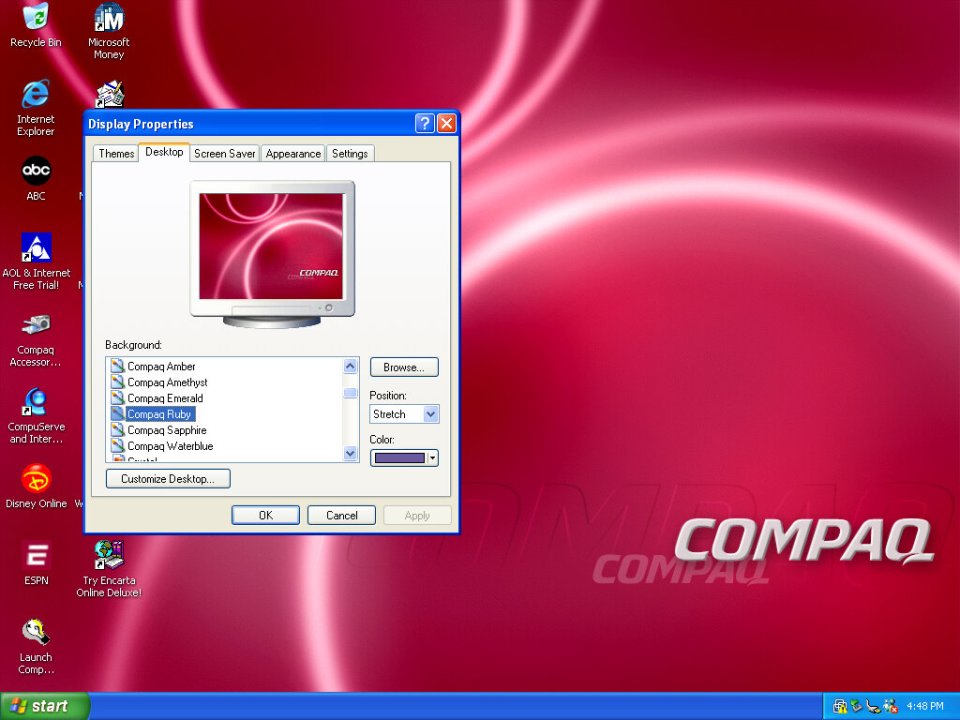Click Cancel in Display Properties
Screen dimensions: 960x720
click(x=341, y=515)
